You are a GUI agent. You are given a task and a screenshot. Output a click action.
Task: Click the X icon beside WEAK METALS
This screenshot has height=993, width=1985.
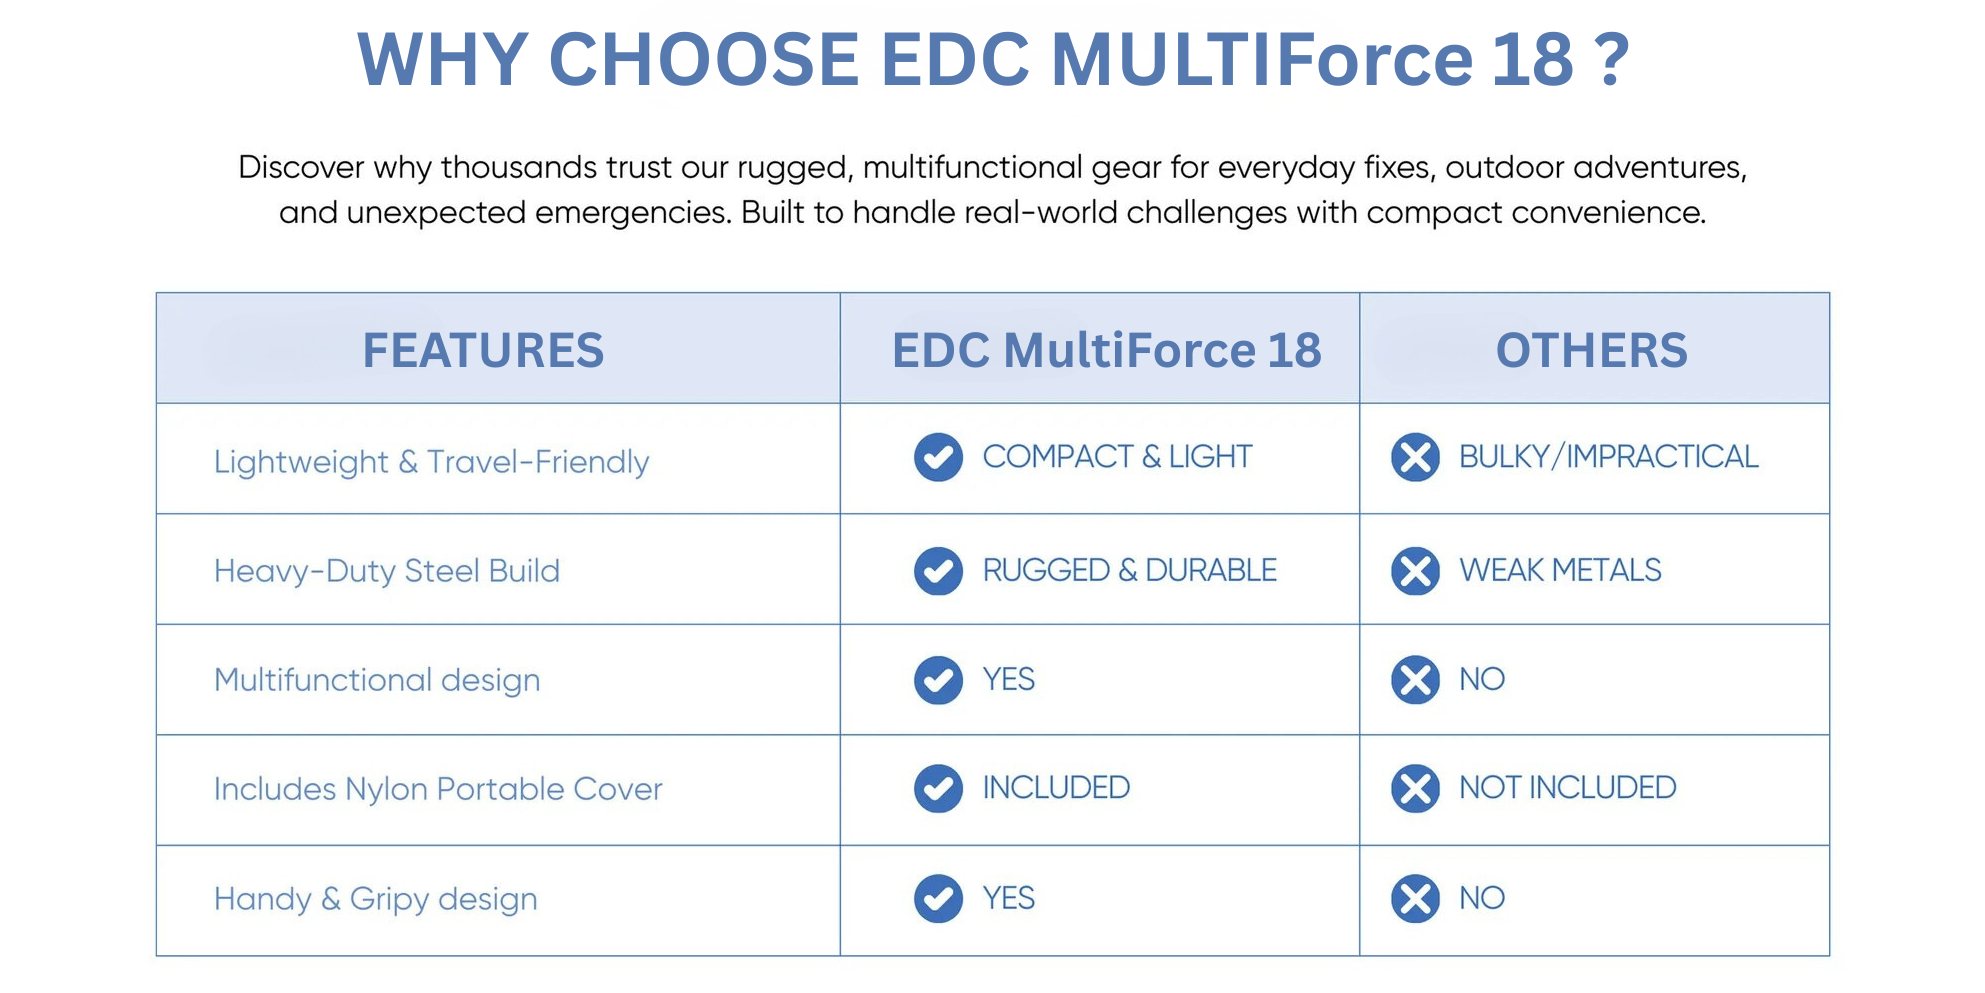pos(1415,571)
